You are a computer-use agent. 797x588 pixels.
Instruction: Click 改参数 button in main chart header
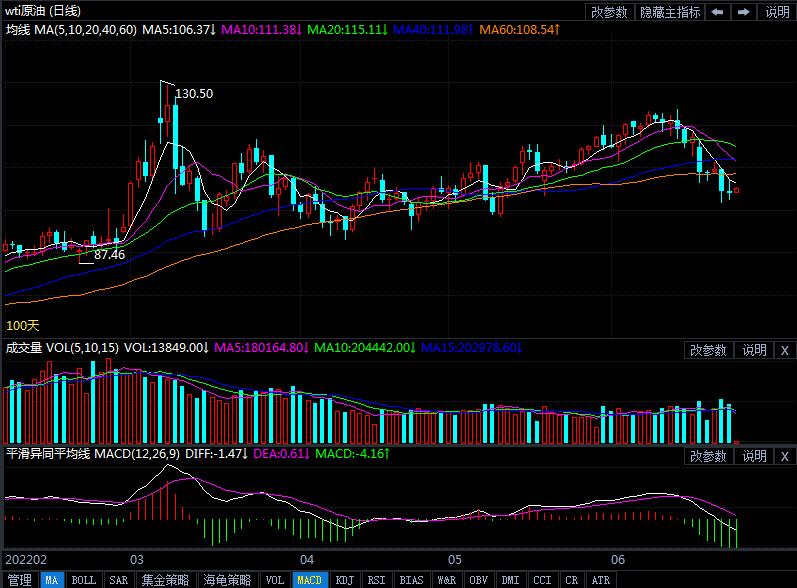(609, 12)
